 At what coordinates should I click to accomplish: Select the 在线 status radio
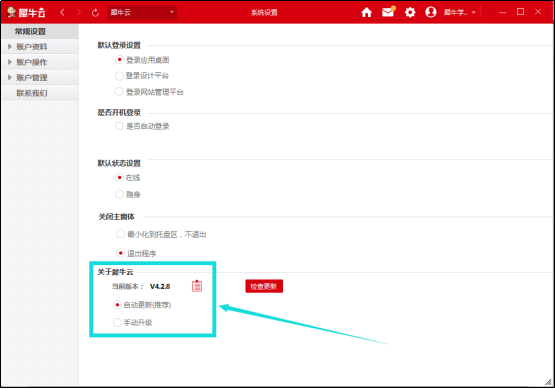(119, 177)
